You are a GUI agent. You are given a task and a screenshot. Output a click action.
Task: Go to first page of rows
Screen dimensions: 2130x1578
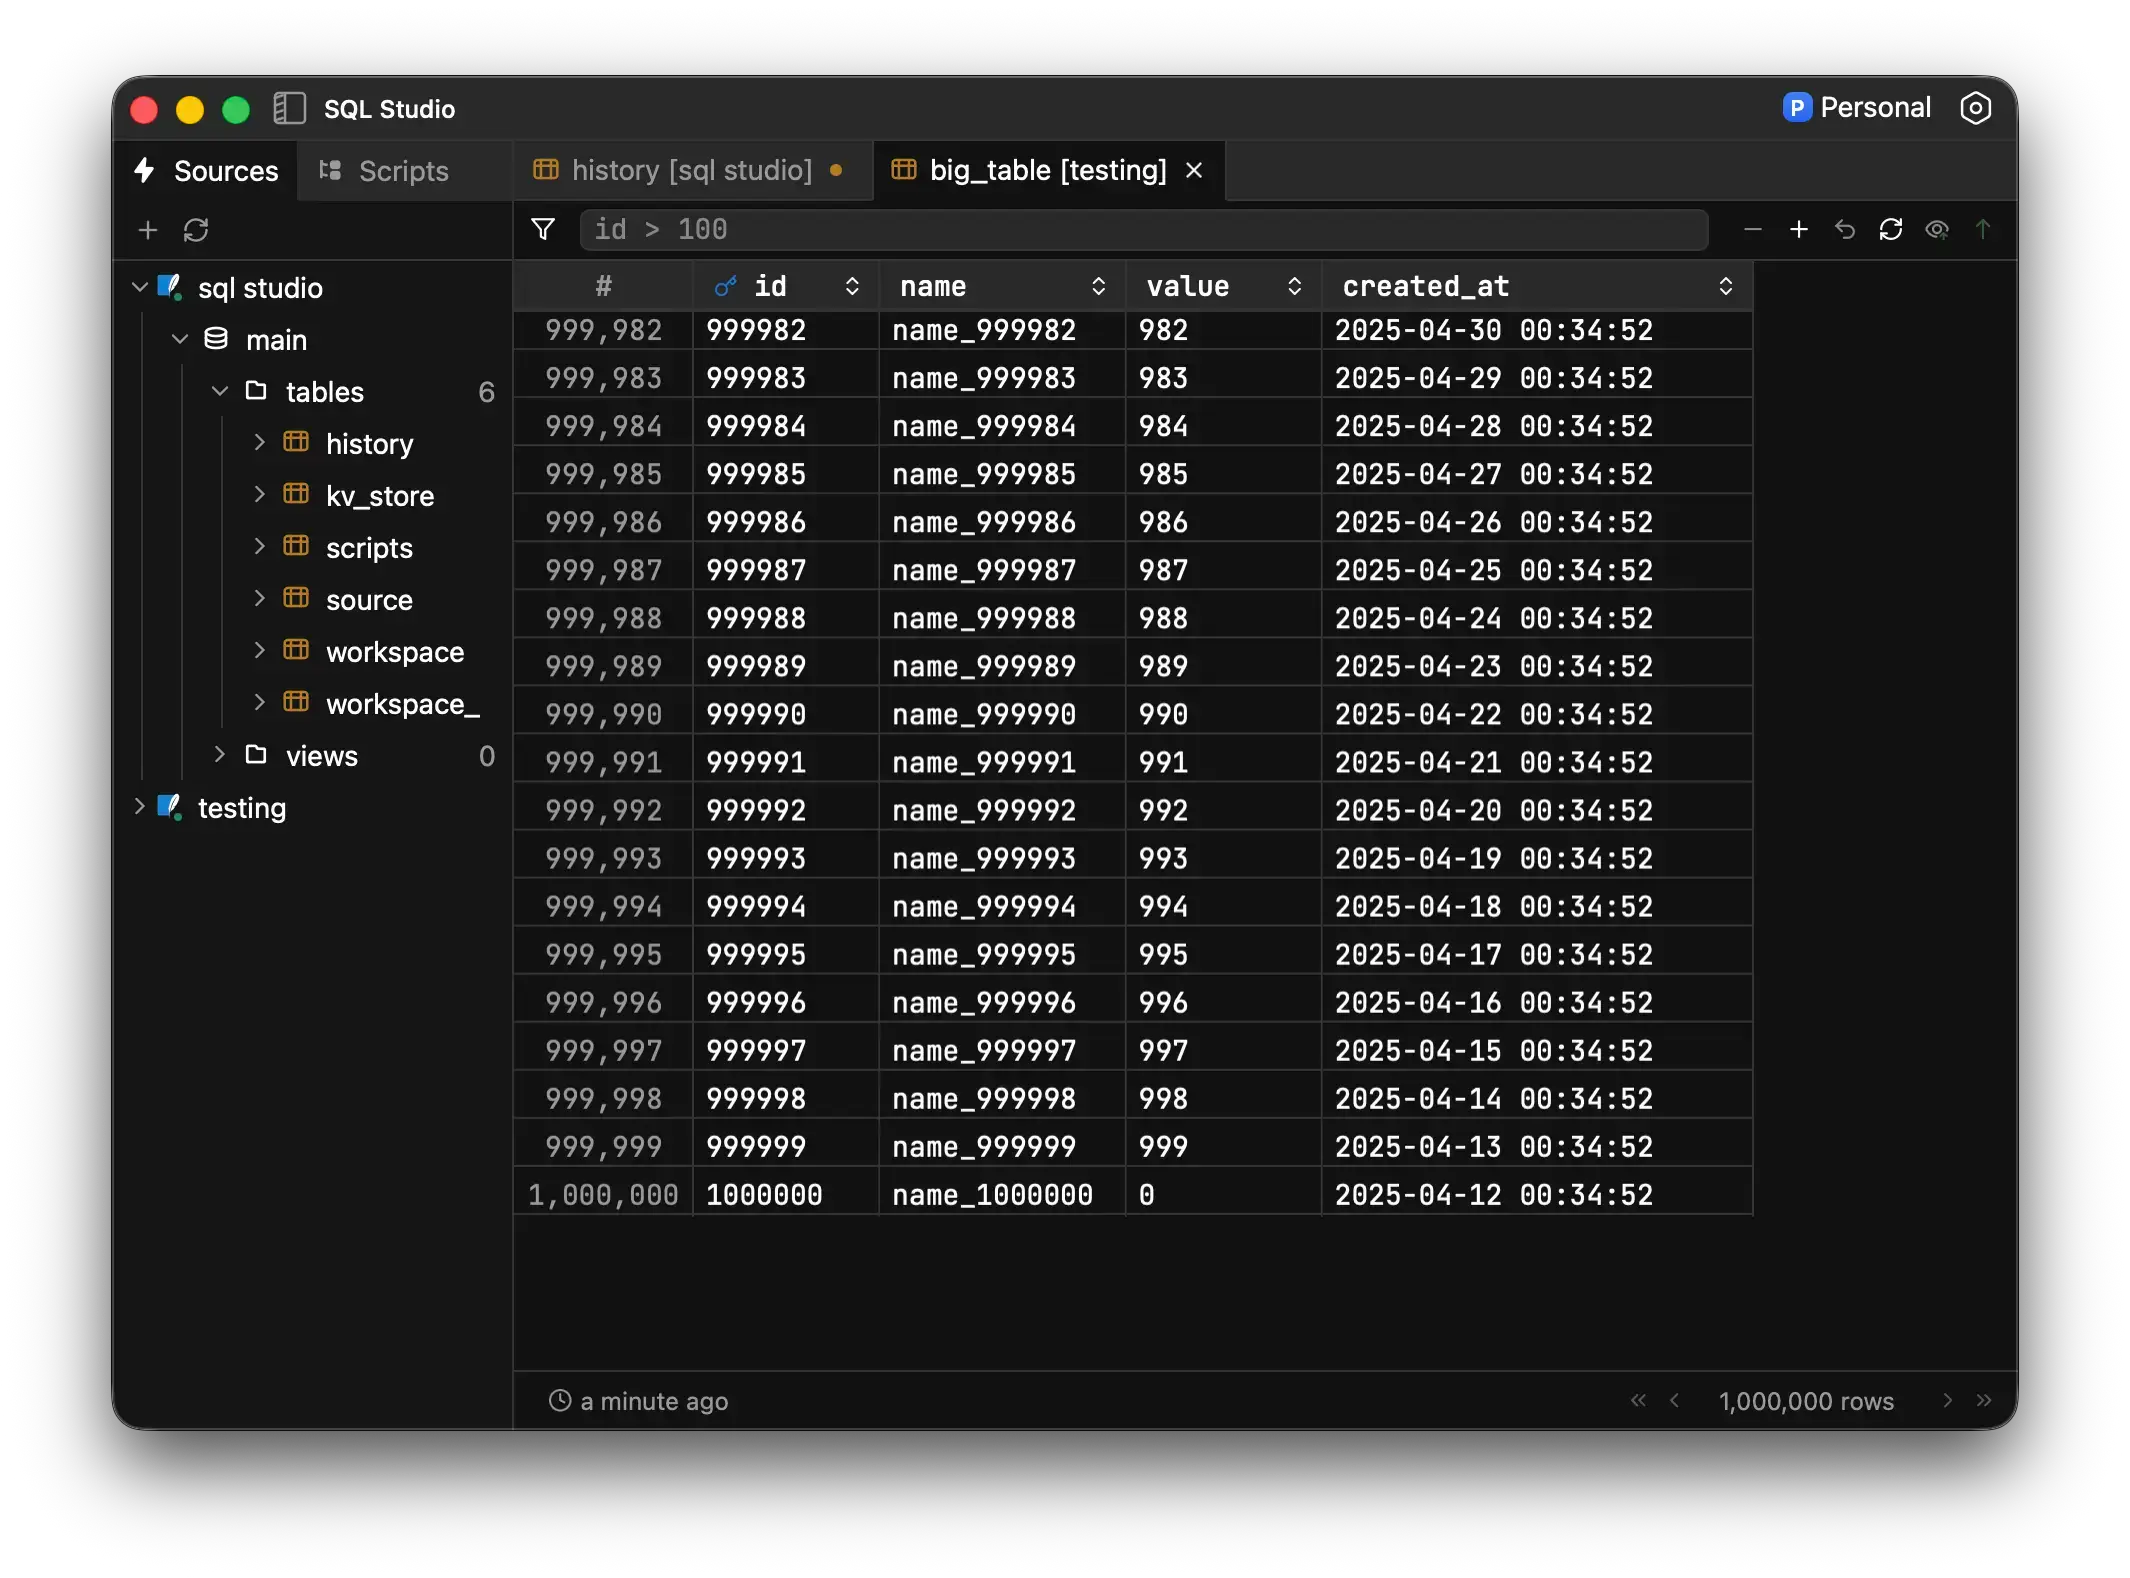coord(1638,1400)
